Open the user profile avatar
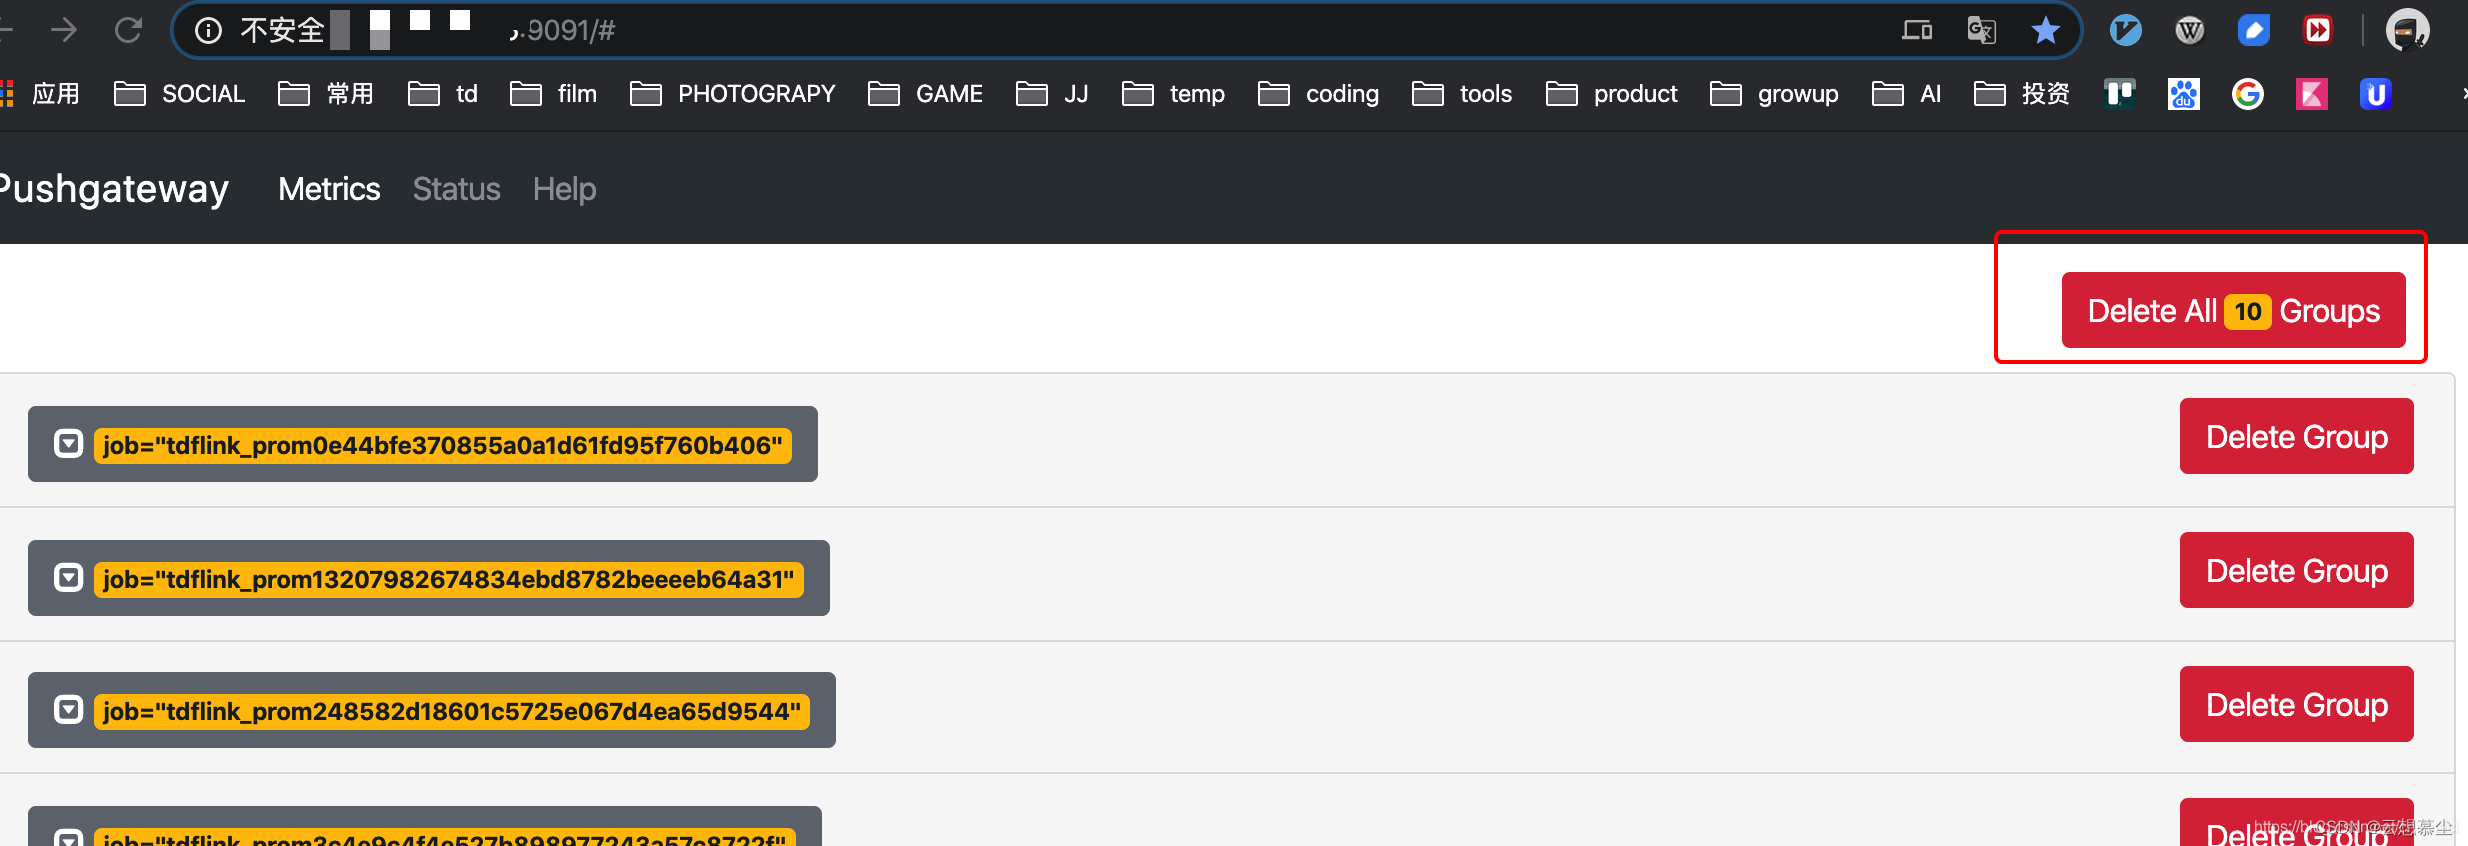This screenshot has height=846, width=2468. coord(2408,31)
